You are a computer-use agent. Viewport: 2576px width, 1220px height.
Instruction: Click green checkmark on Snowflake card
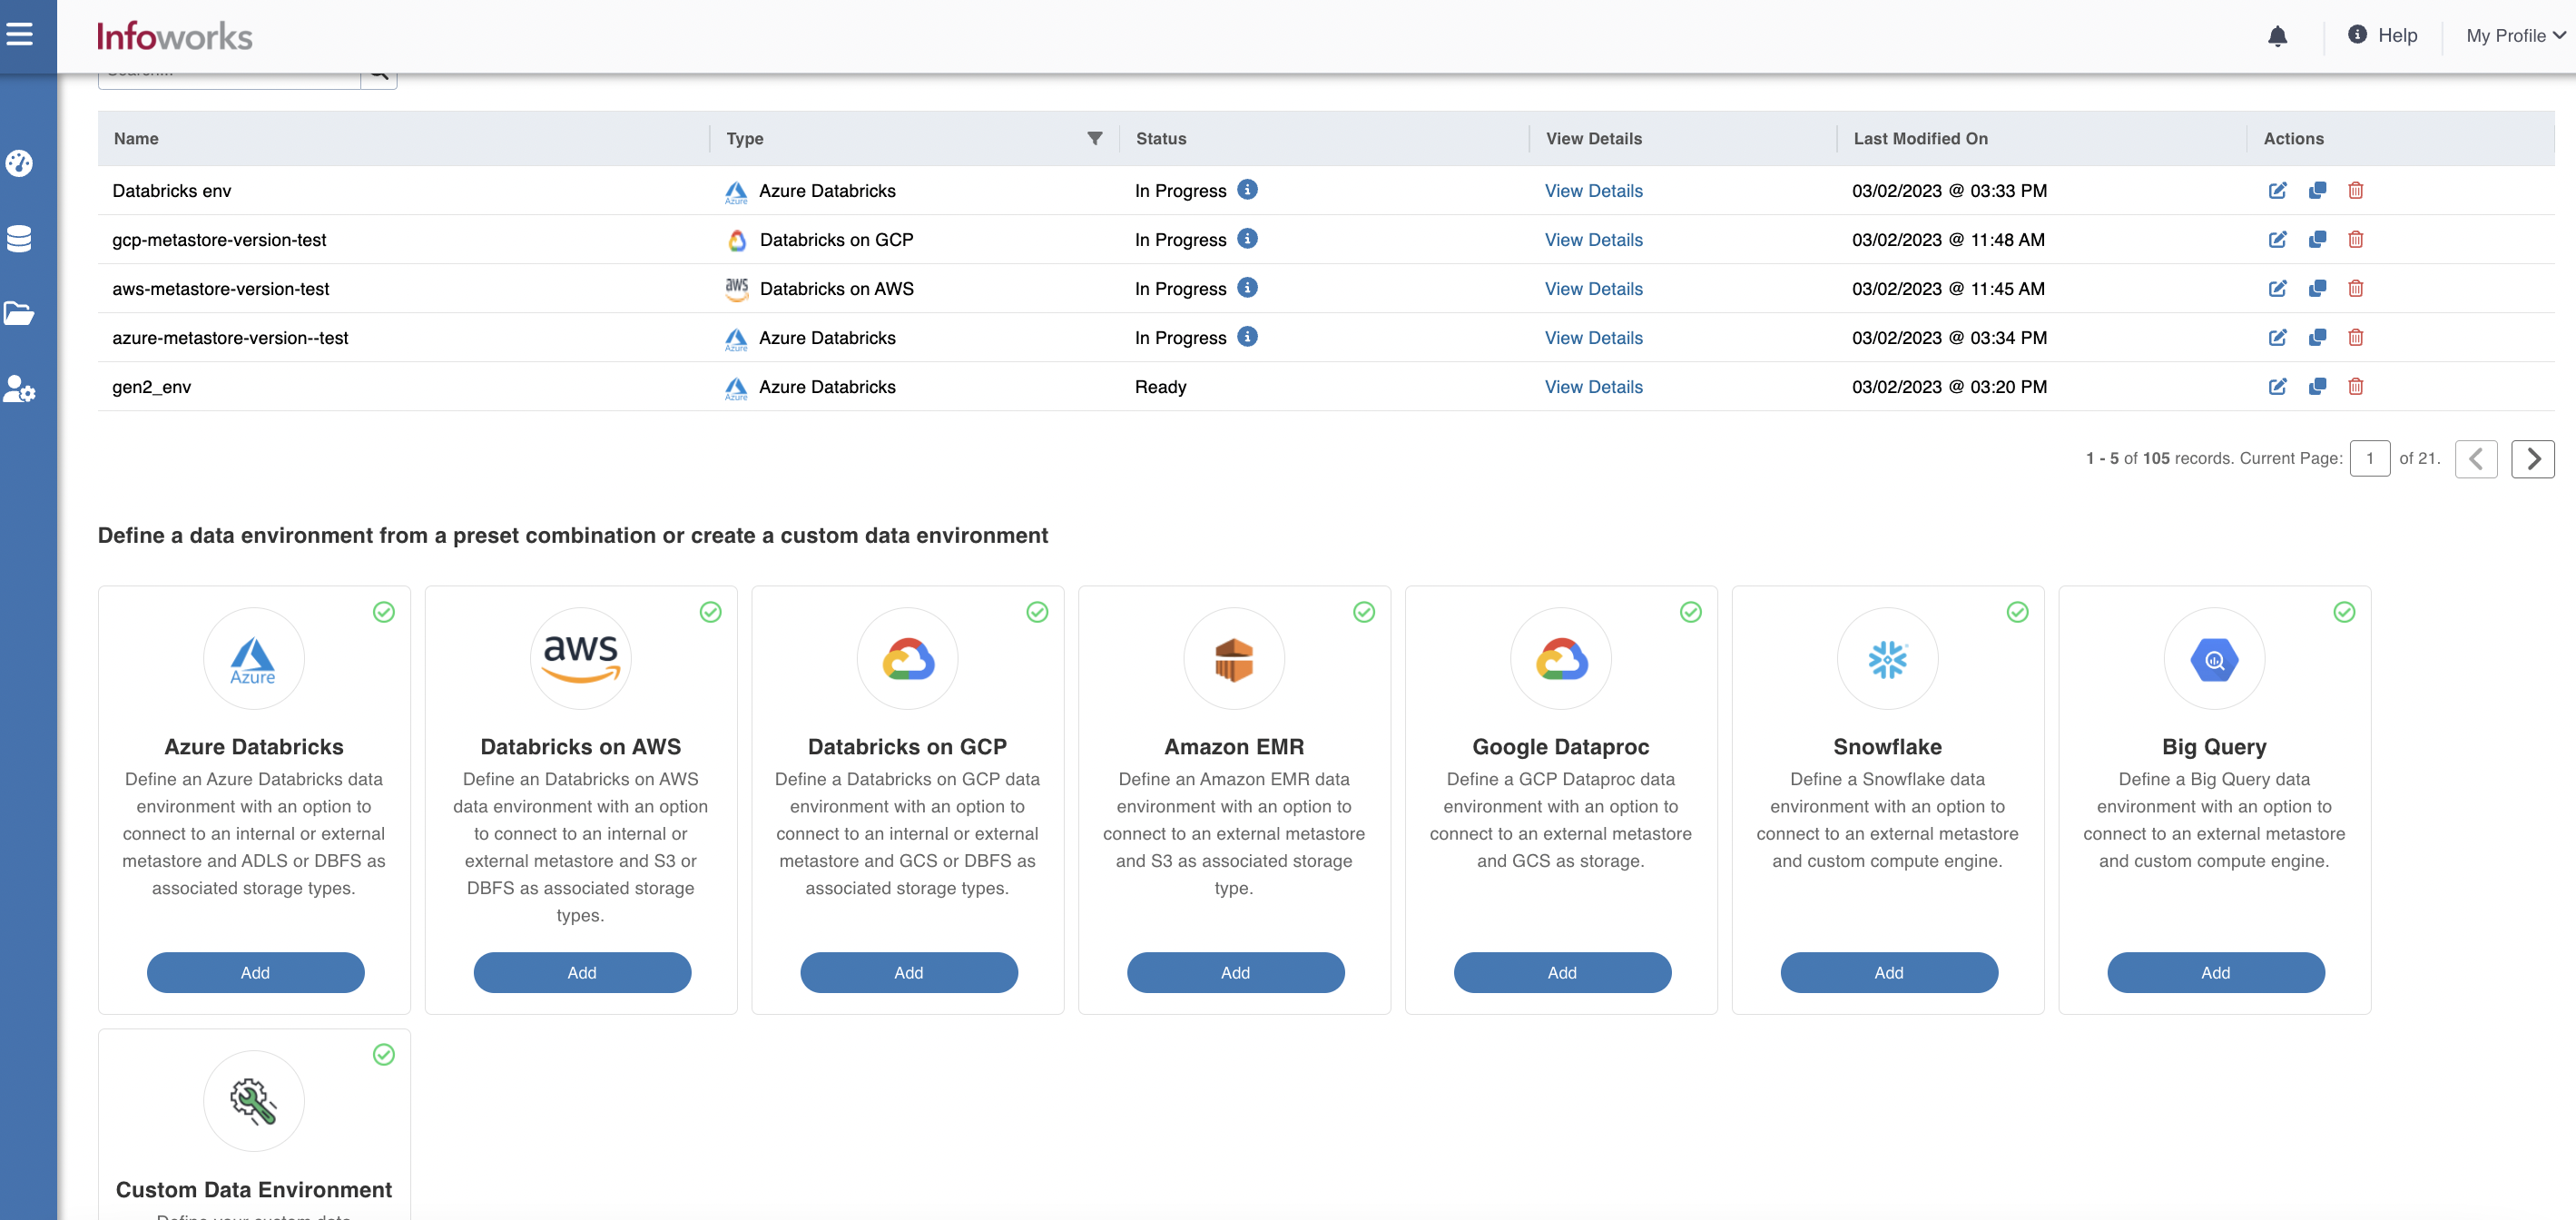coord(2017,611)
